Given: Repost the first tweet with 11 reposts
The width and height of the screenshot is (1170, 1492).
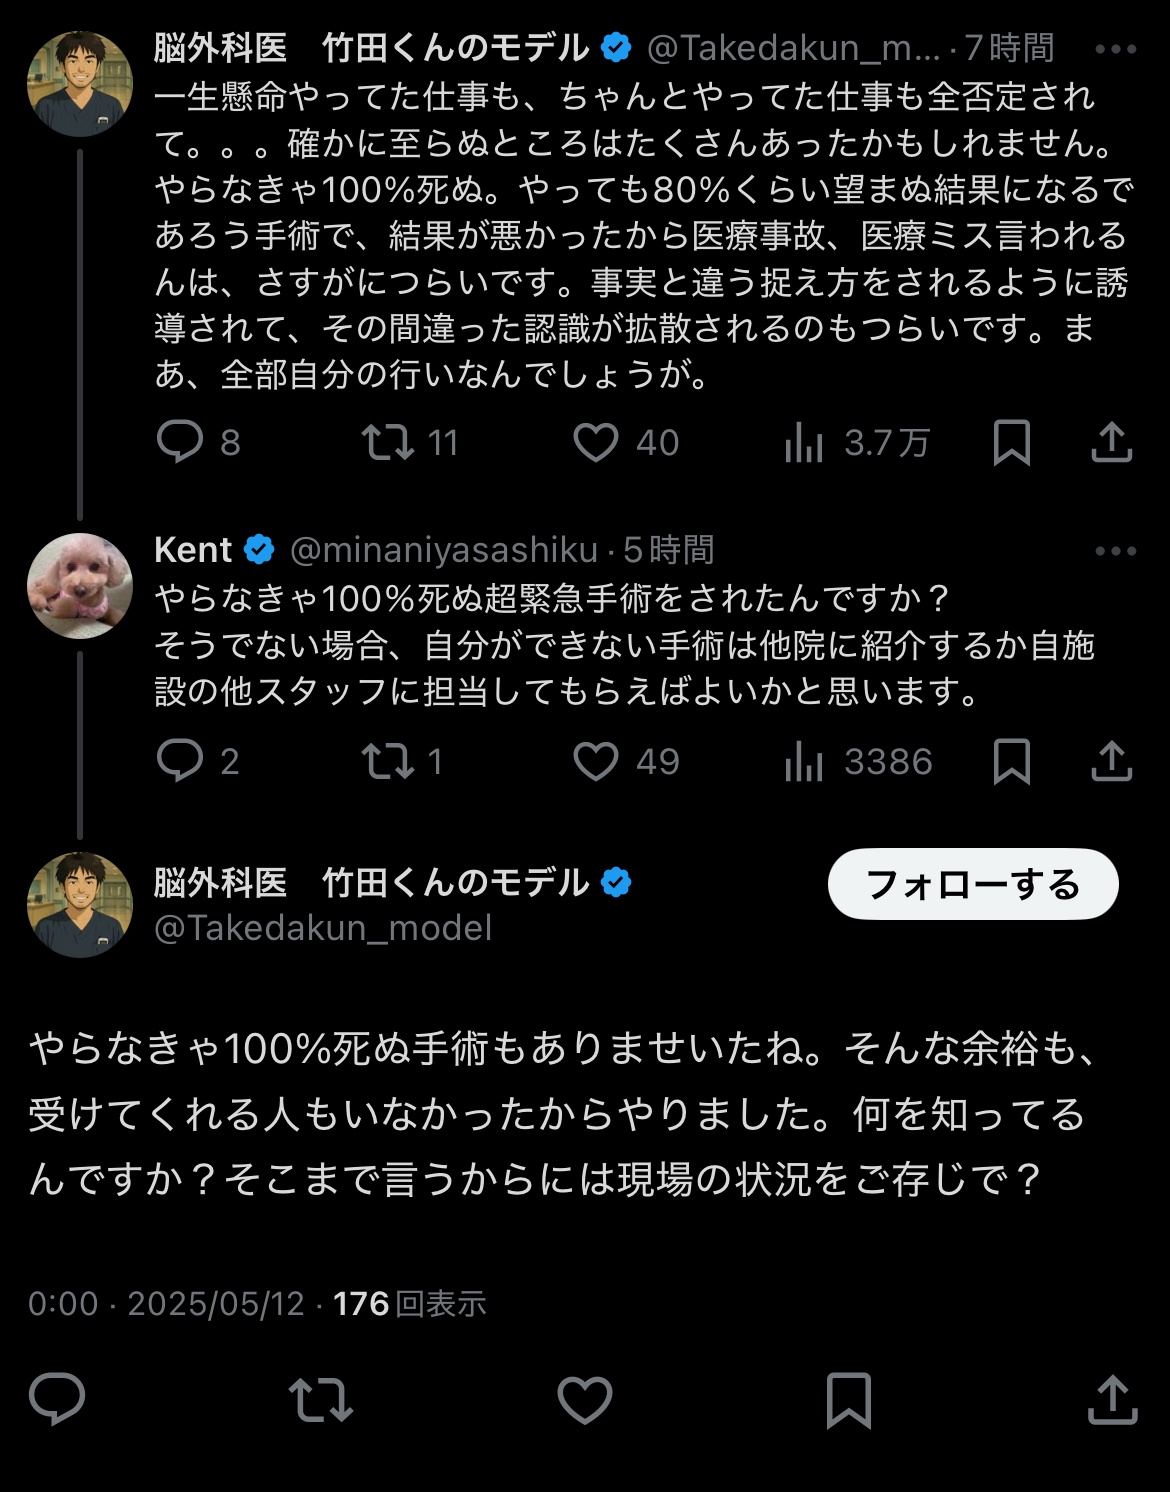Looking at the screenshot, I should [x=388, y=442].
